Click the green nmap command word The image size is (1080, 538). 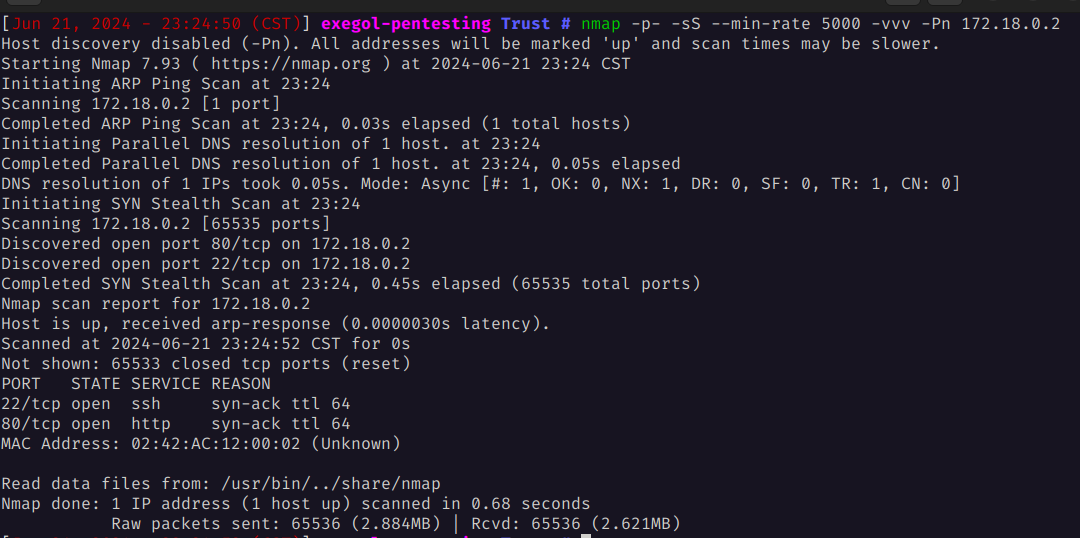pos(600,24)
